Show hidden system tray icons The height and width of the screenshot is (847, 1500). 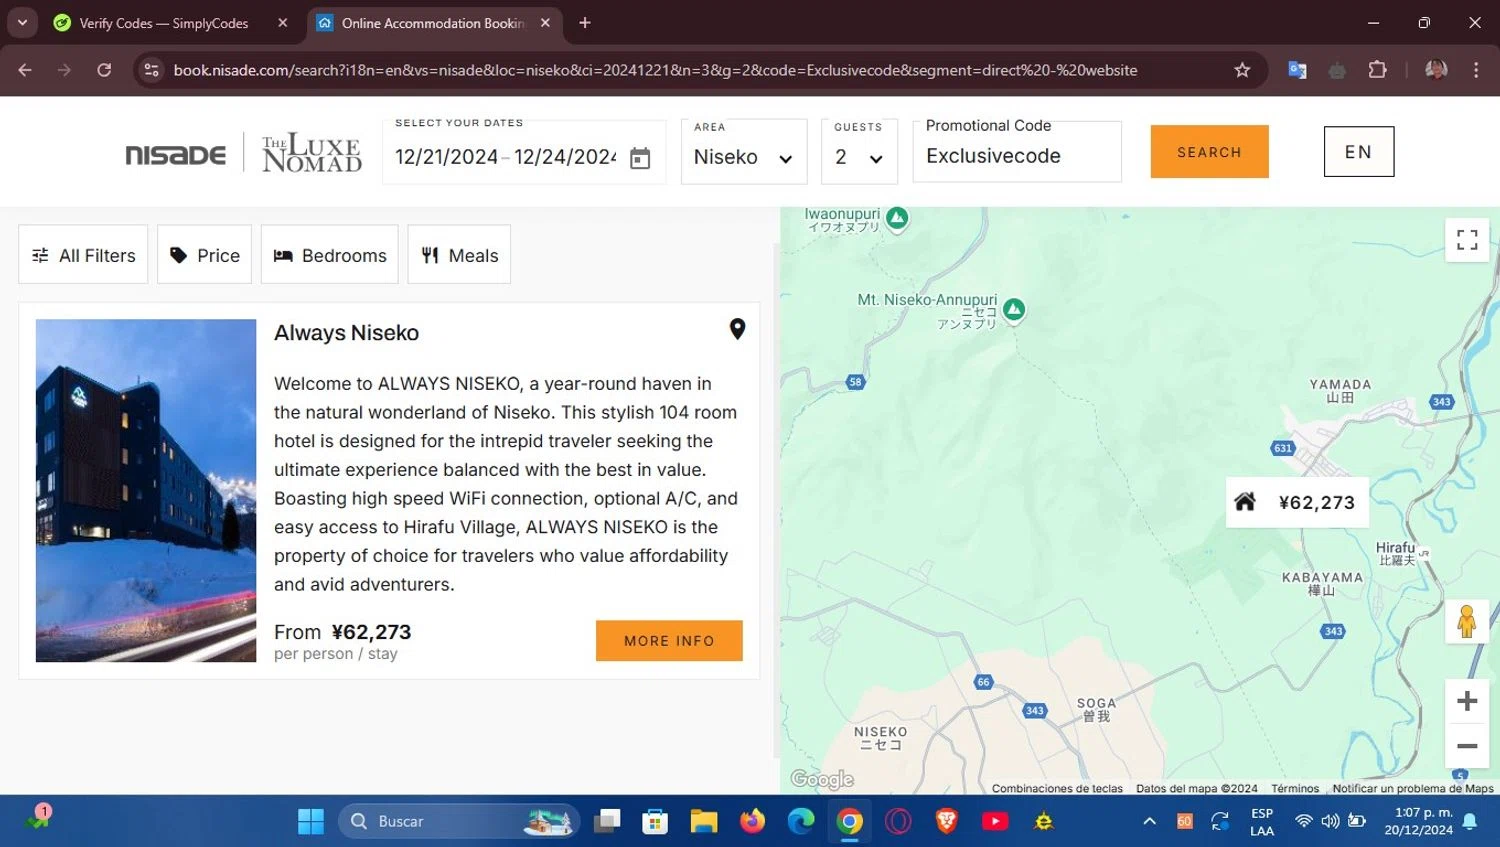pyautogui.click(x=1150, y=821)
